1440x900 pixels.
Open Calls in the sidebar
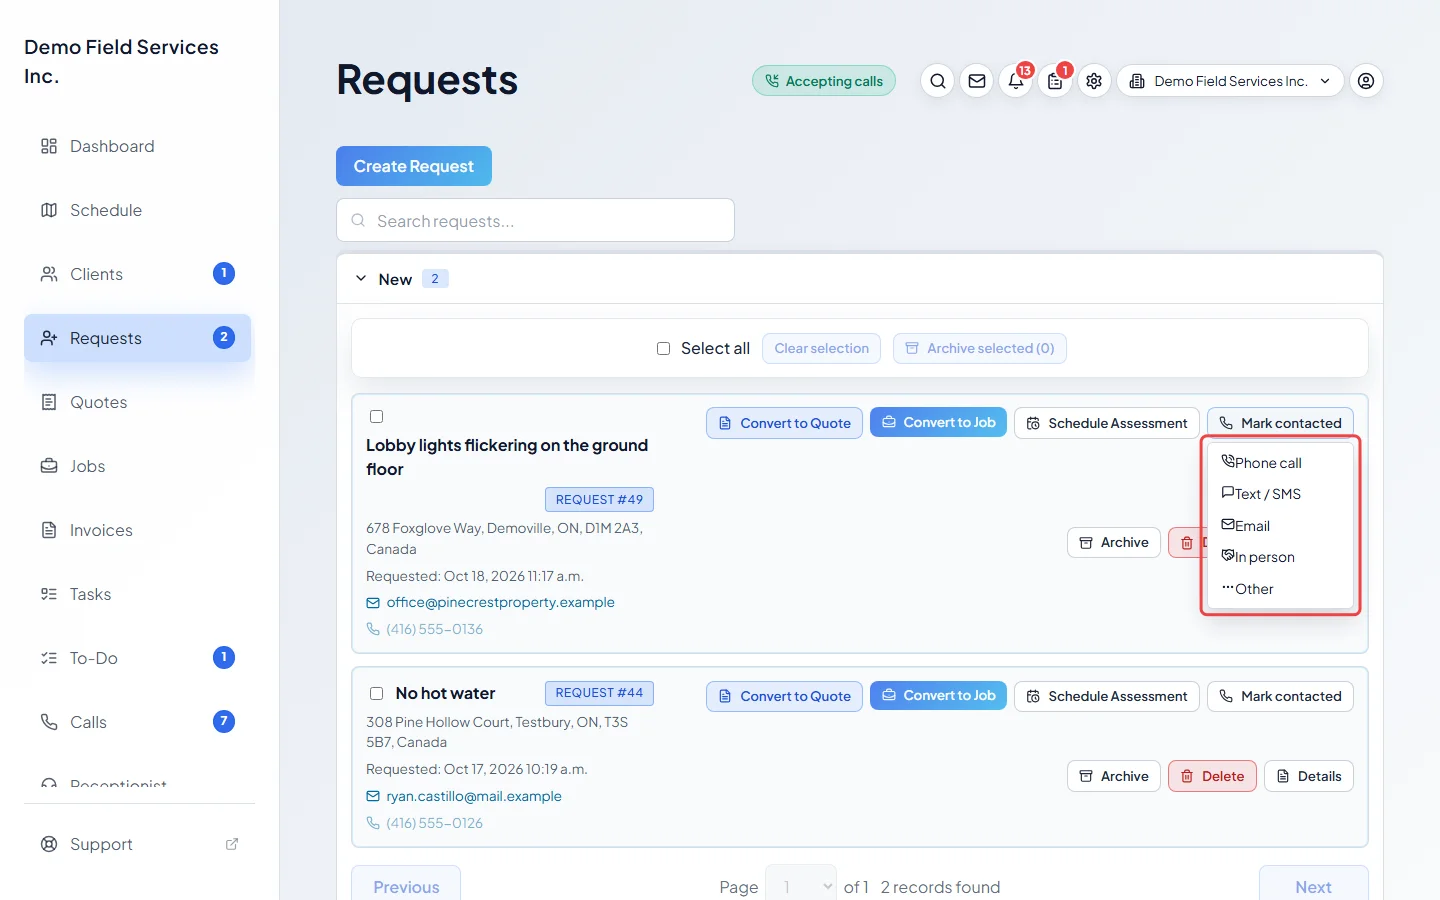tap(138, 722)
